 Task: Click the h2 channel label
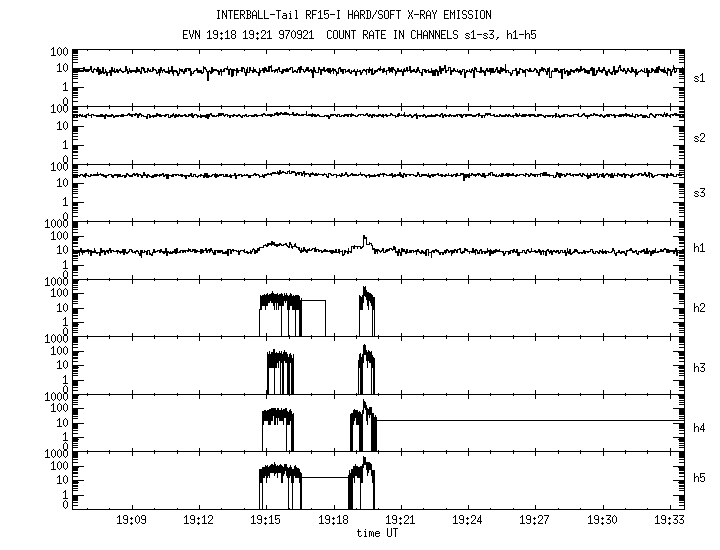pyautogui.click(x=701, y=307)
